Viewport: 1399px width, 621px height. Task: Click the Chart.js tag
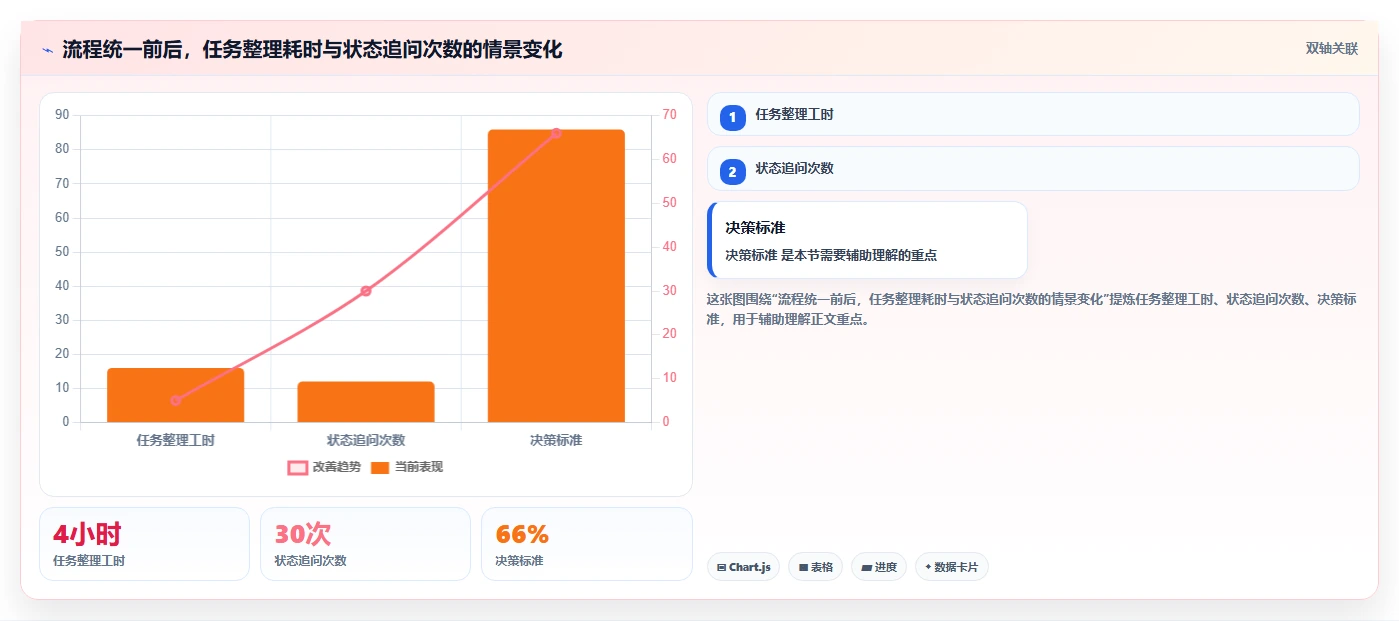click(x=743, y=567)
